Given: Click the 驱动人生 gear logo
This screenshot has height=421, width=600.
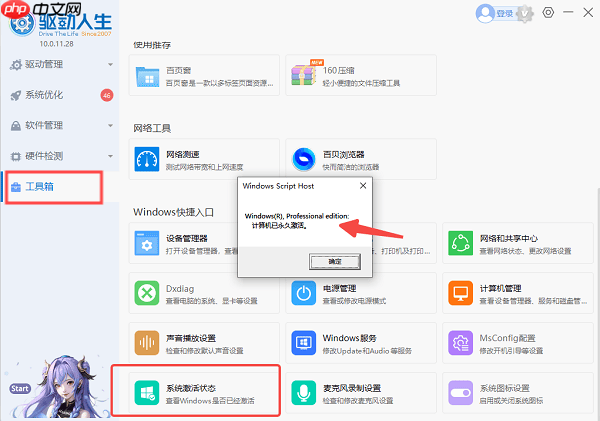Looking at the screenshot, I should pos(22,24).
